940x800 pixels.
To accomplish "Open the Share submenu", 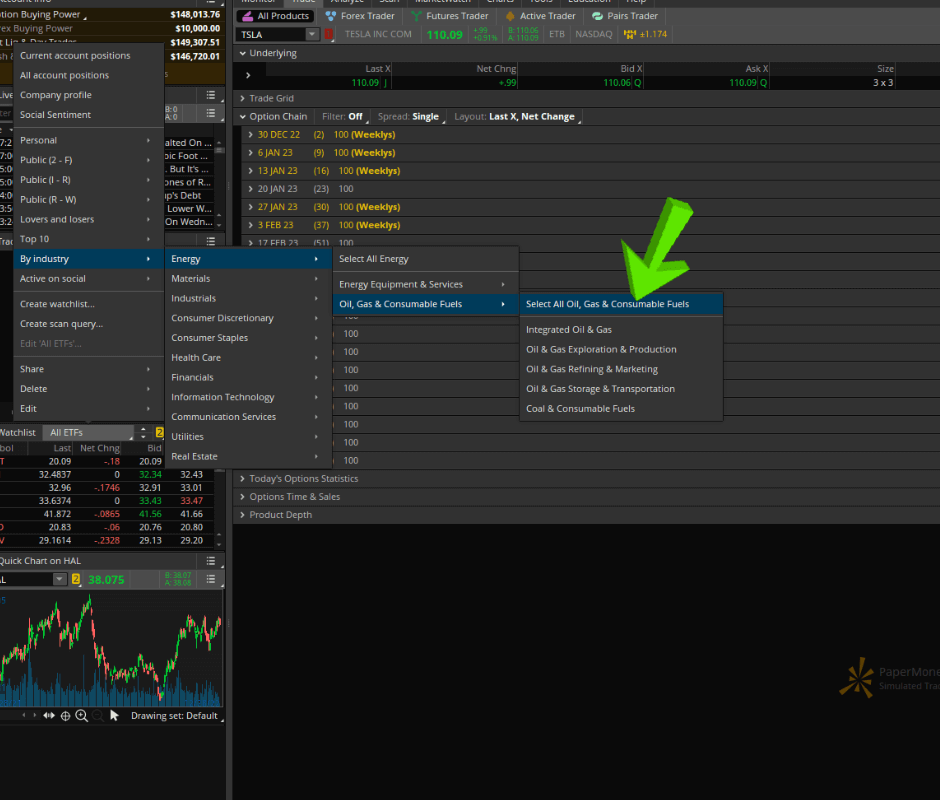I will click(89, 369).
